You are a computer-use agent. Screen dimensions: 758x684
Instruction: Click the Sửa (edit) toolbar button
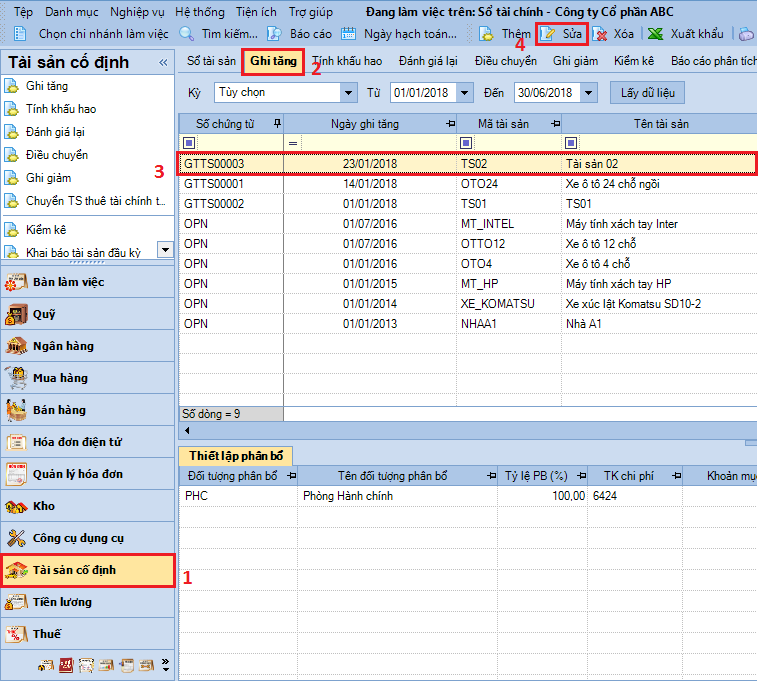561,34
